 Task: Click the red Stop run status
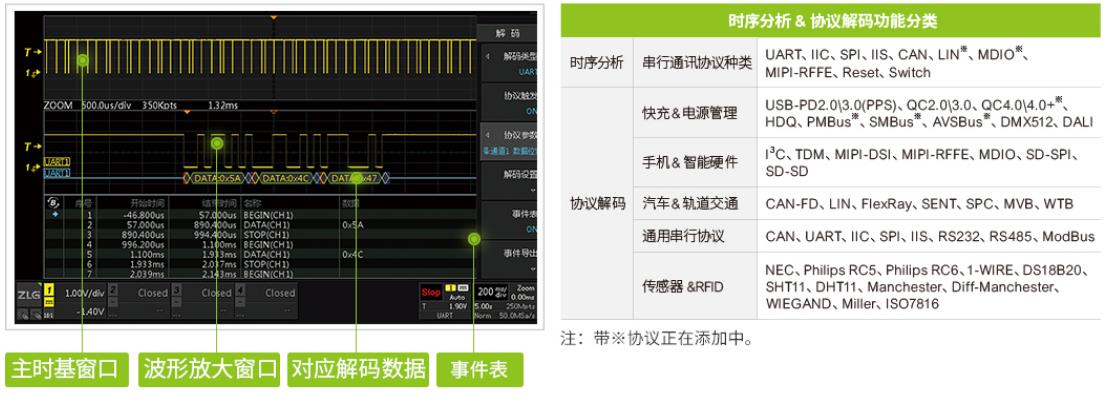click(431, 292)
